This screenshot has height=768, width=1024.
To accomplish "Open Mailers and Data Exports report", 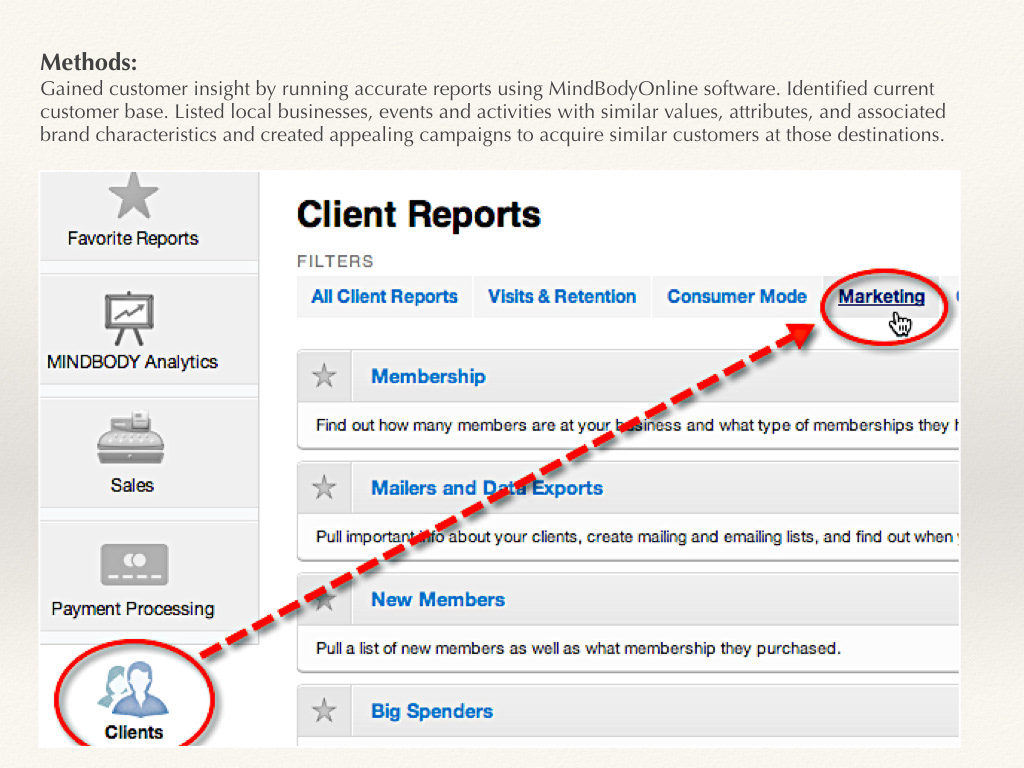I will click(487, 488).
